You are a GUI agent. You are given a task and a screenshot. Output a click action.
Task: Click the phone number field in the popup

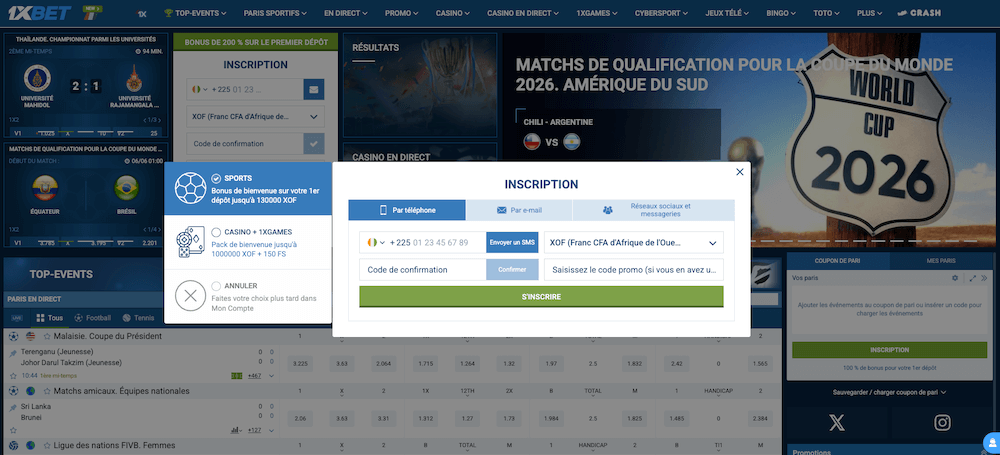(438, 242)
